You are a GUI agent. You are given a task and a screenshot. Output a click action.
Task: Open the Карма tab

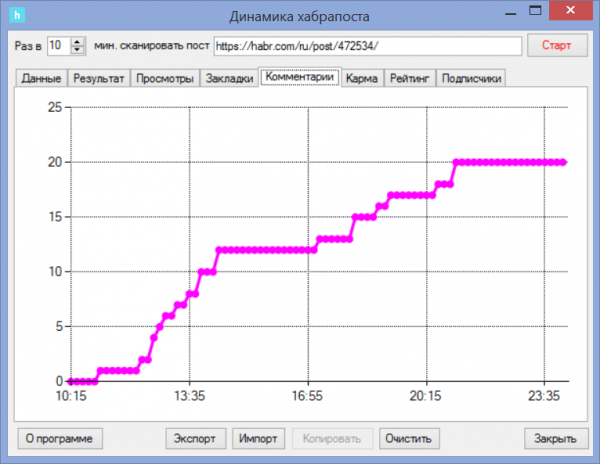(x=362, y=79)
